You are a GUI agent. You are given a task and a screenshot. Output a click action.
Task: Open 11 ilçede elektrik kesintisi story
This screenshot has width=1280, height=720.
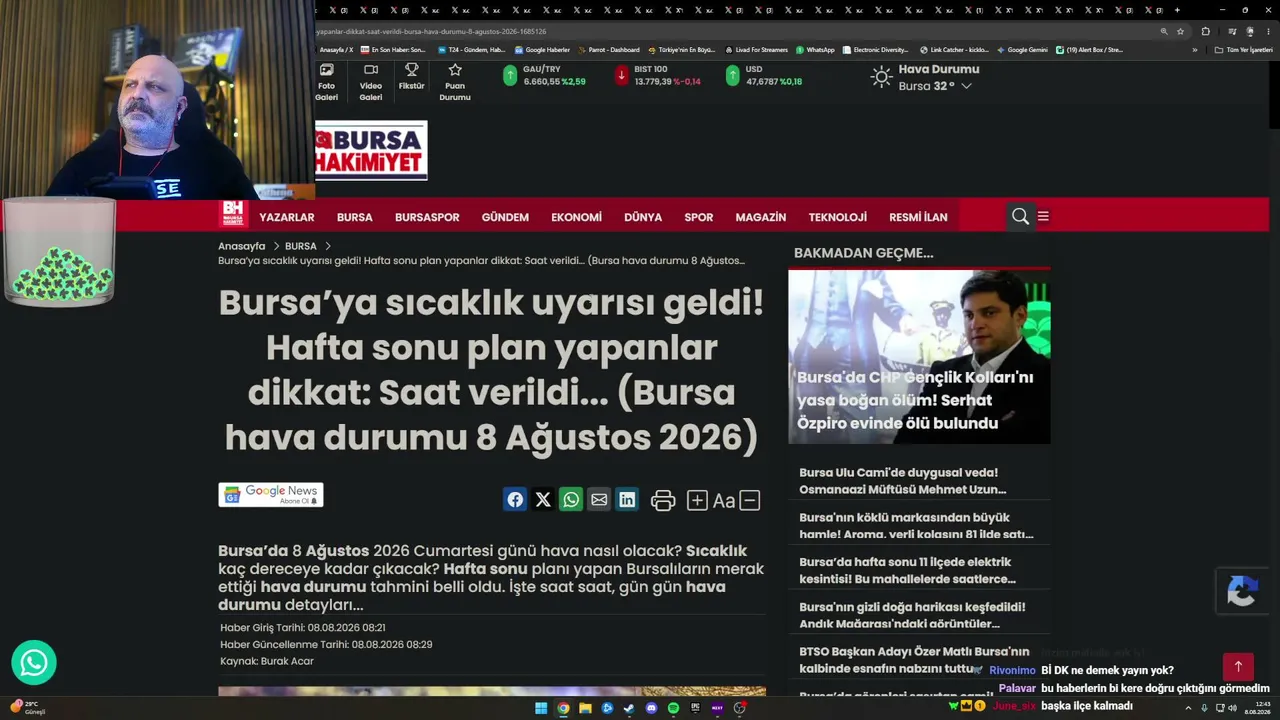(x=907, y=570)
